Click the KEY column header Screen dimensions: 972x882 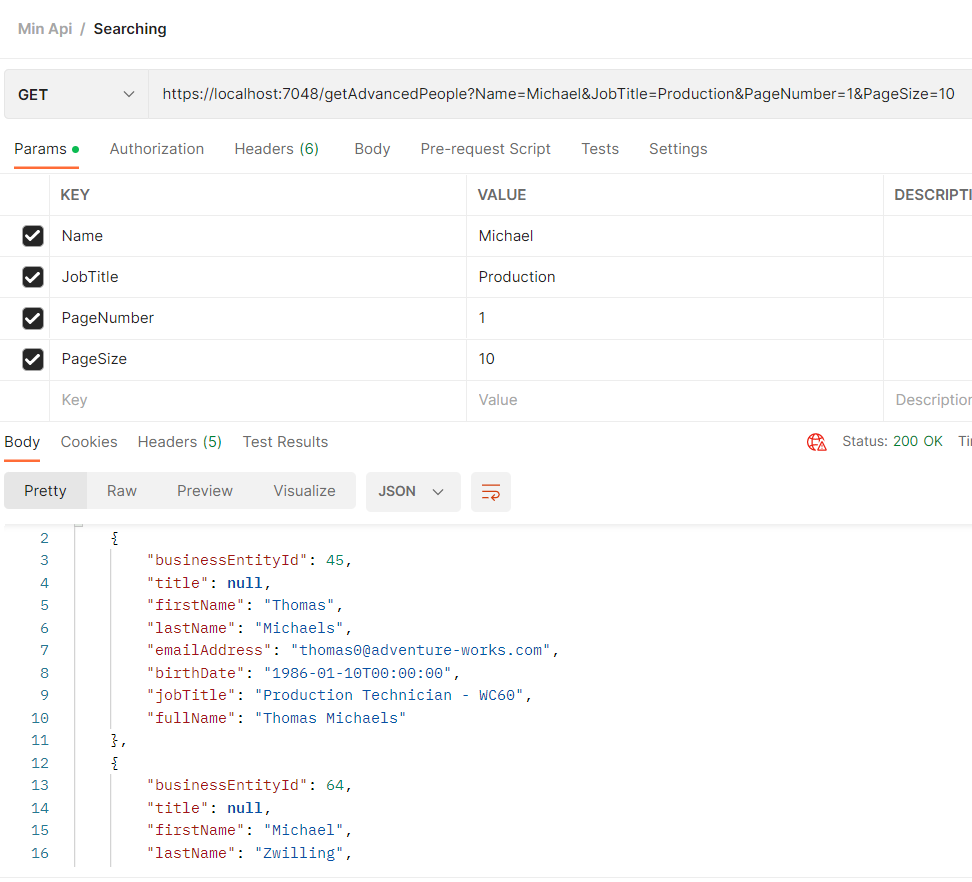coord(75,195)
